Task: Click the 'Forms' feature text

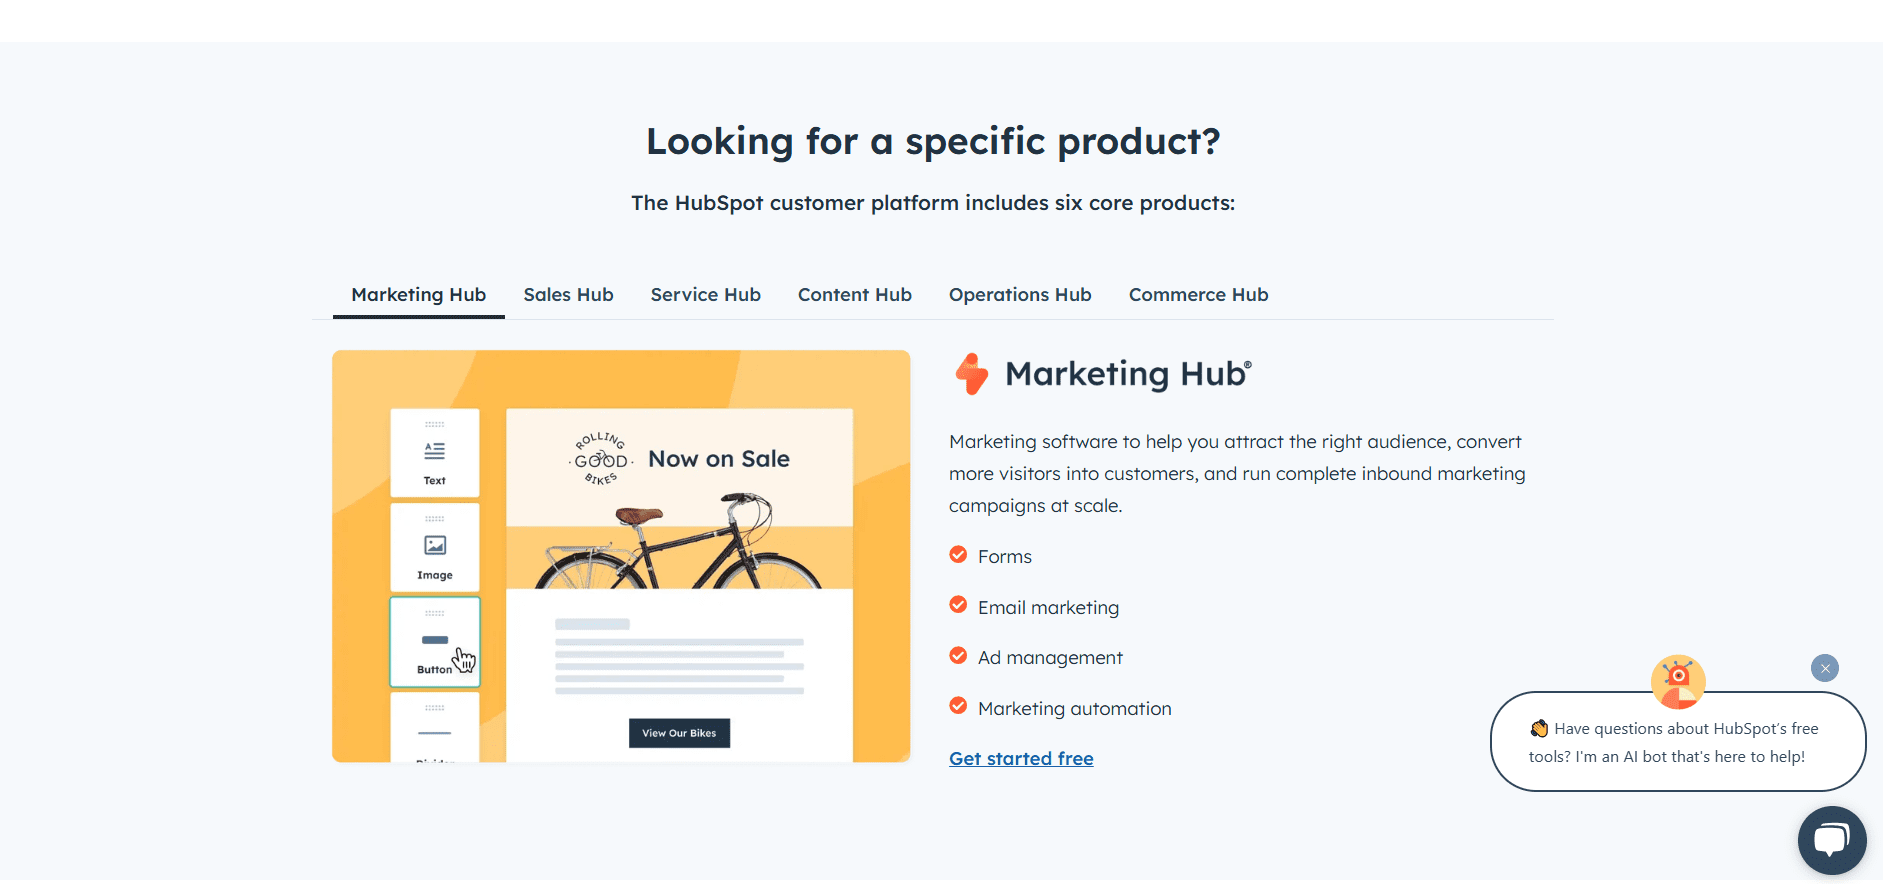Action: pos(1004,557)
